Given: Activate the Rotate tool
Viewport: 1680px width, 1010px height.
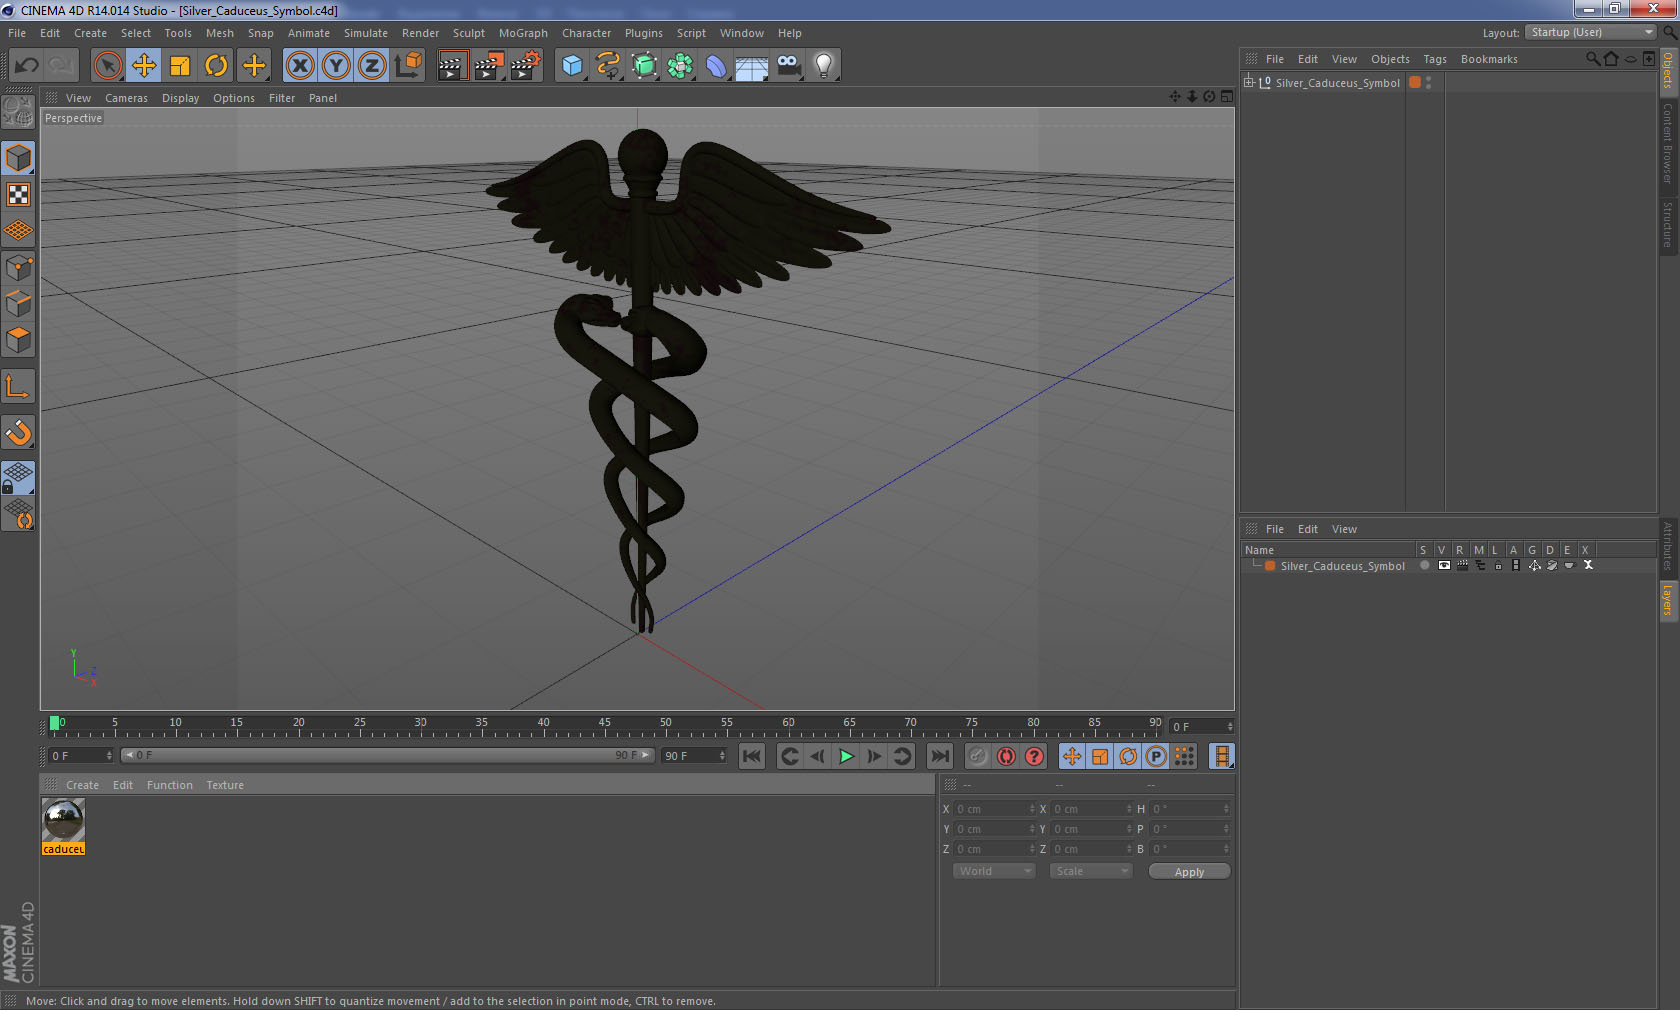Looking at the screenshot, I should [x=216, y=66].
